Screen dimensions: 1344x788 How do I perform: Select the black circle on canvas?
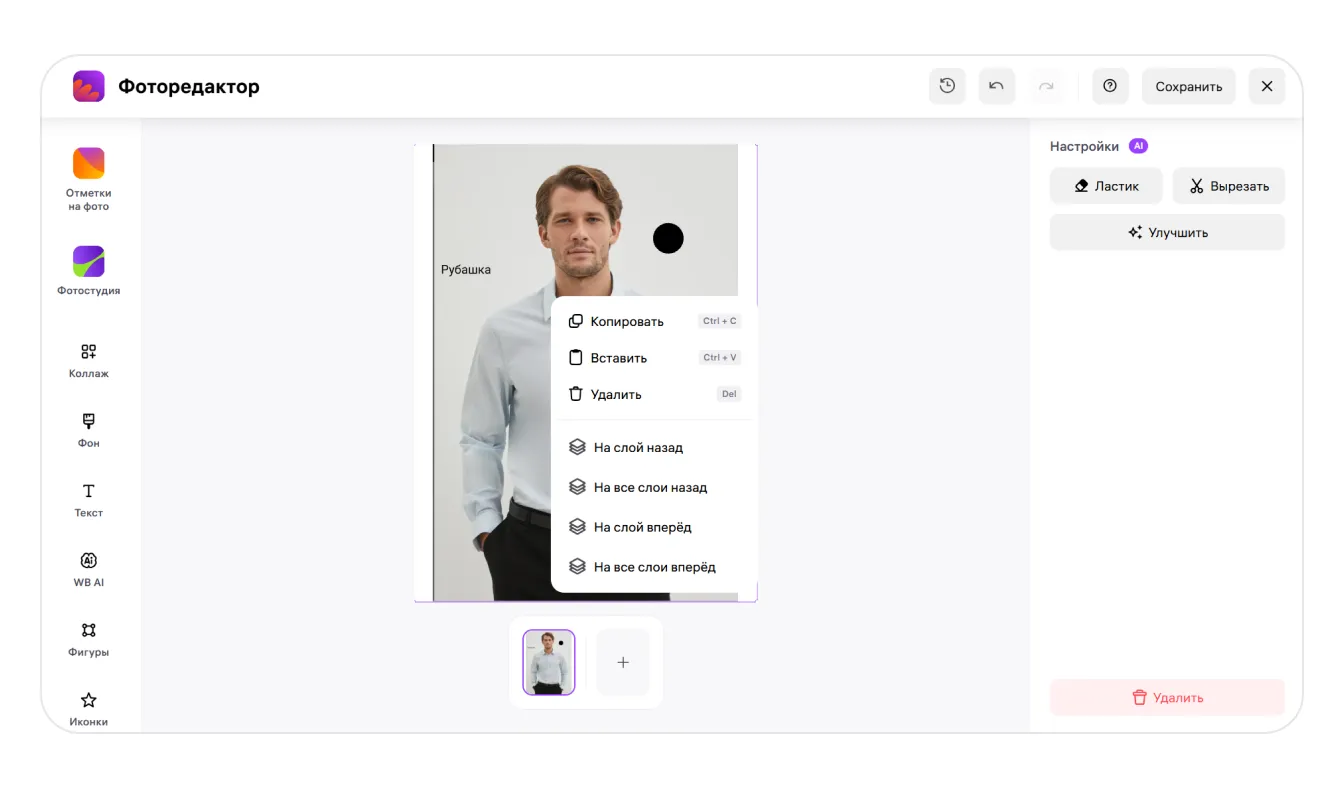tap(668, 238)
